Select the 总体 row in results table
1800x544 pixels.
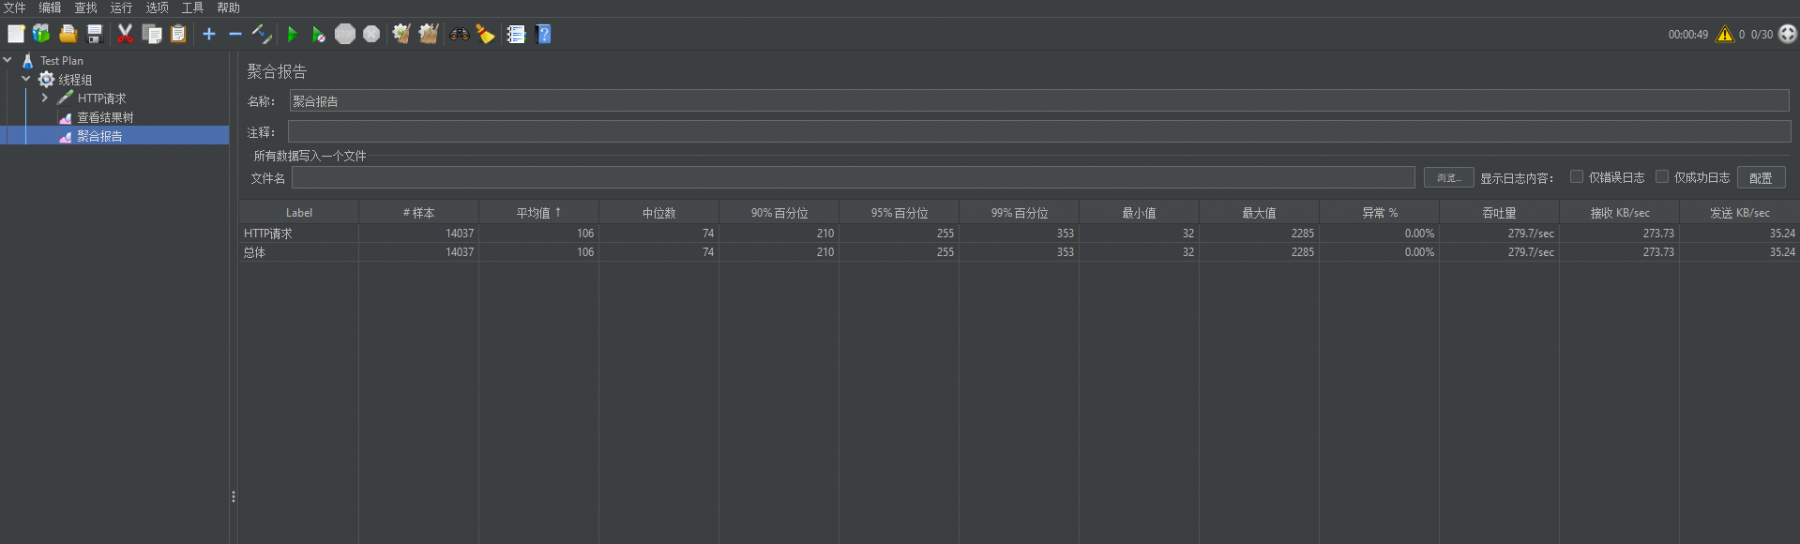(1019, 252)
